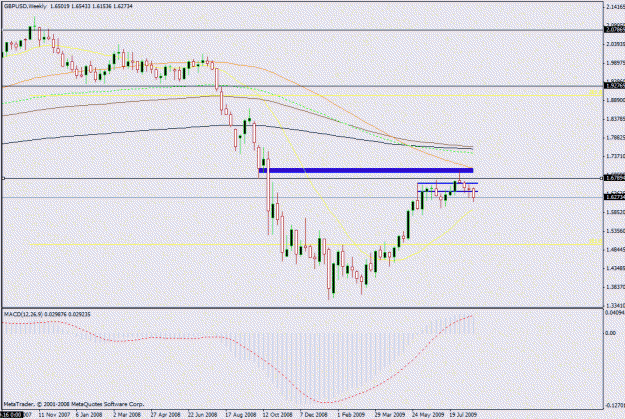Click the 24 May 2009 date label
This screenshot has width=625, height=419.
pyautogui.click(x=428, y=415)
